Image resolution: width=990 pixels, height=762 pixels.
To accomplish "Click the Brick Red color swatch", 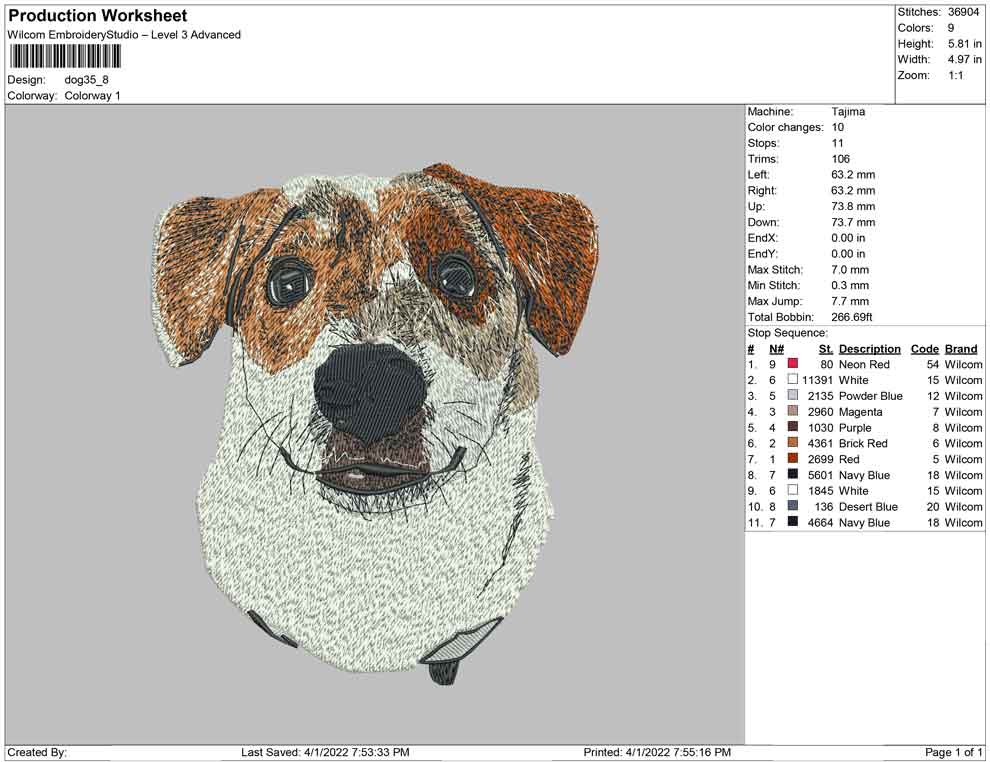I will coord(793,443).
